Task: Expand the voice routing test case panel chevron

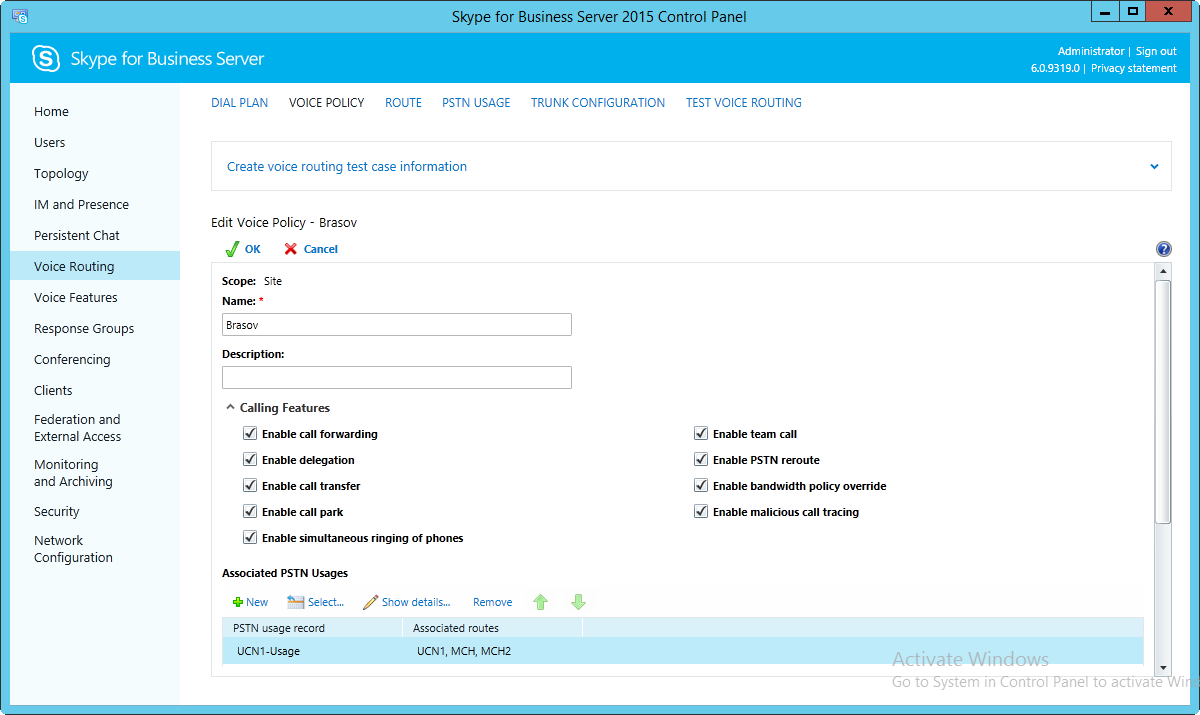Action: 1154,167
